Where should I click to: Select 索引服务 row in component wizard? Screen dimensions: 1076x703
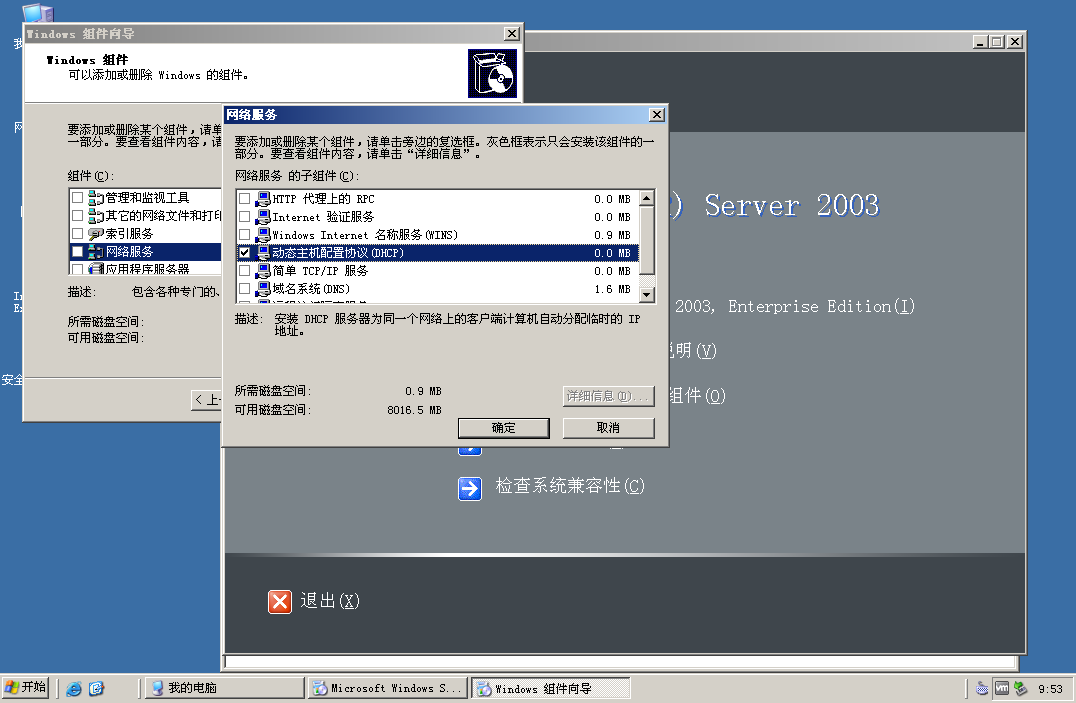click(145, 234)
